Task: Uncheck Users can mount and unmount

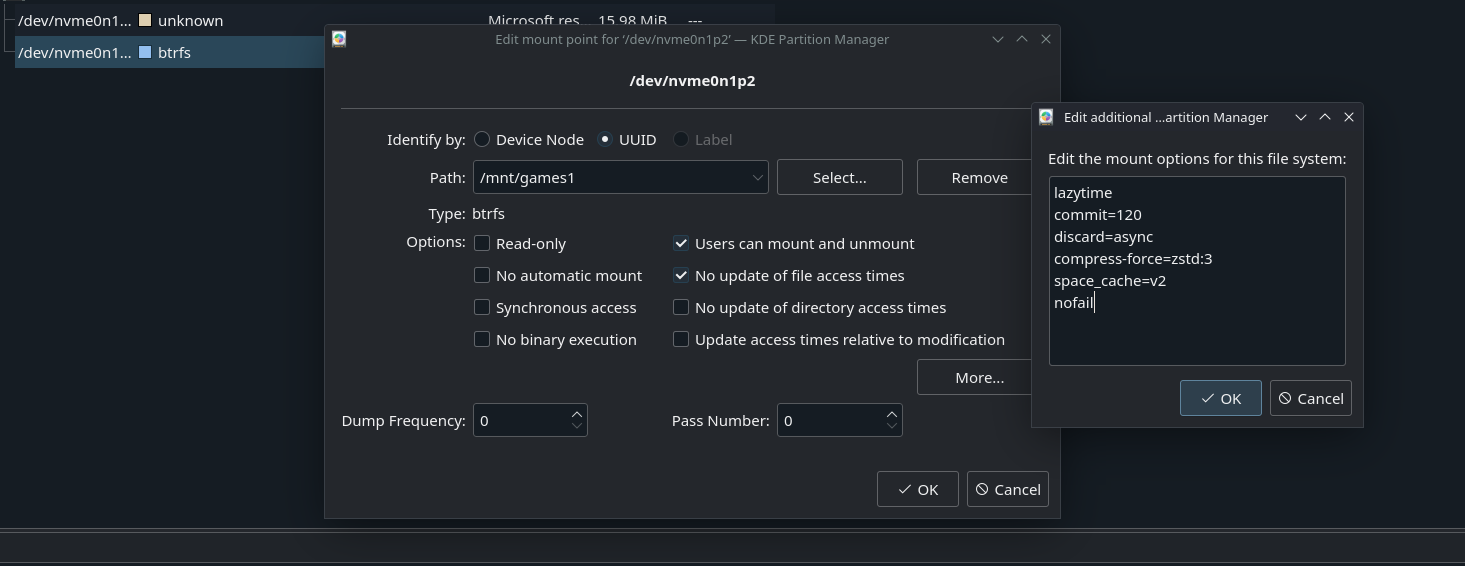Action: click(681, 243)
